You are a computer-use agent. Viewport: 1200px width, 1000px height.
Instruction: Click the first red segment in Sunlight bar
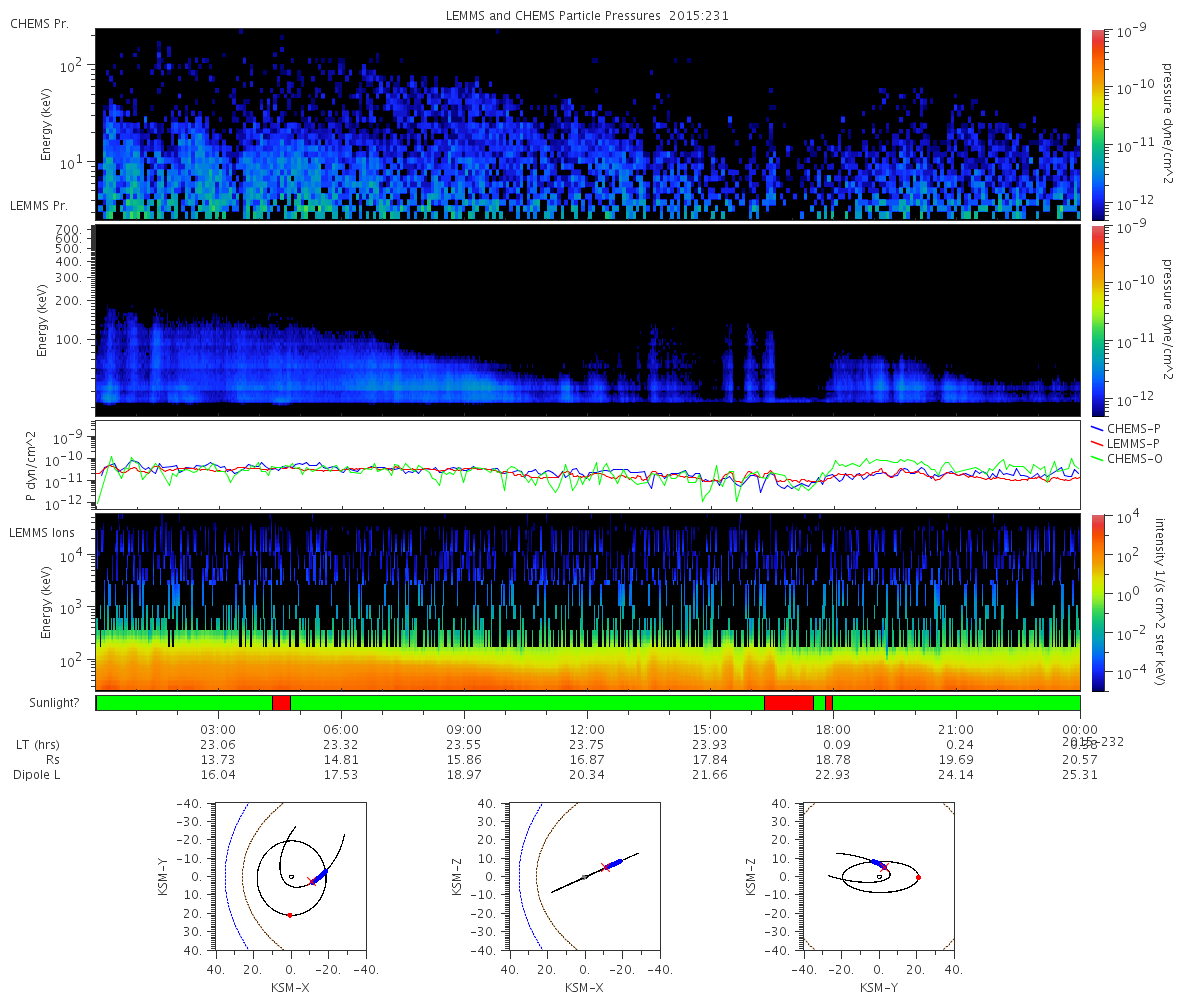tap(281, 703)
